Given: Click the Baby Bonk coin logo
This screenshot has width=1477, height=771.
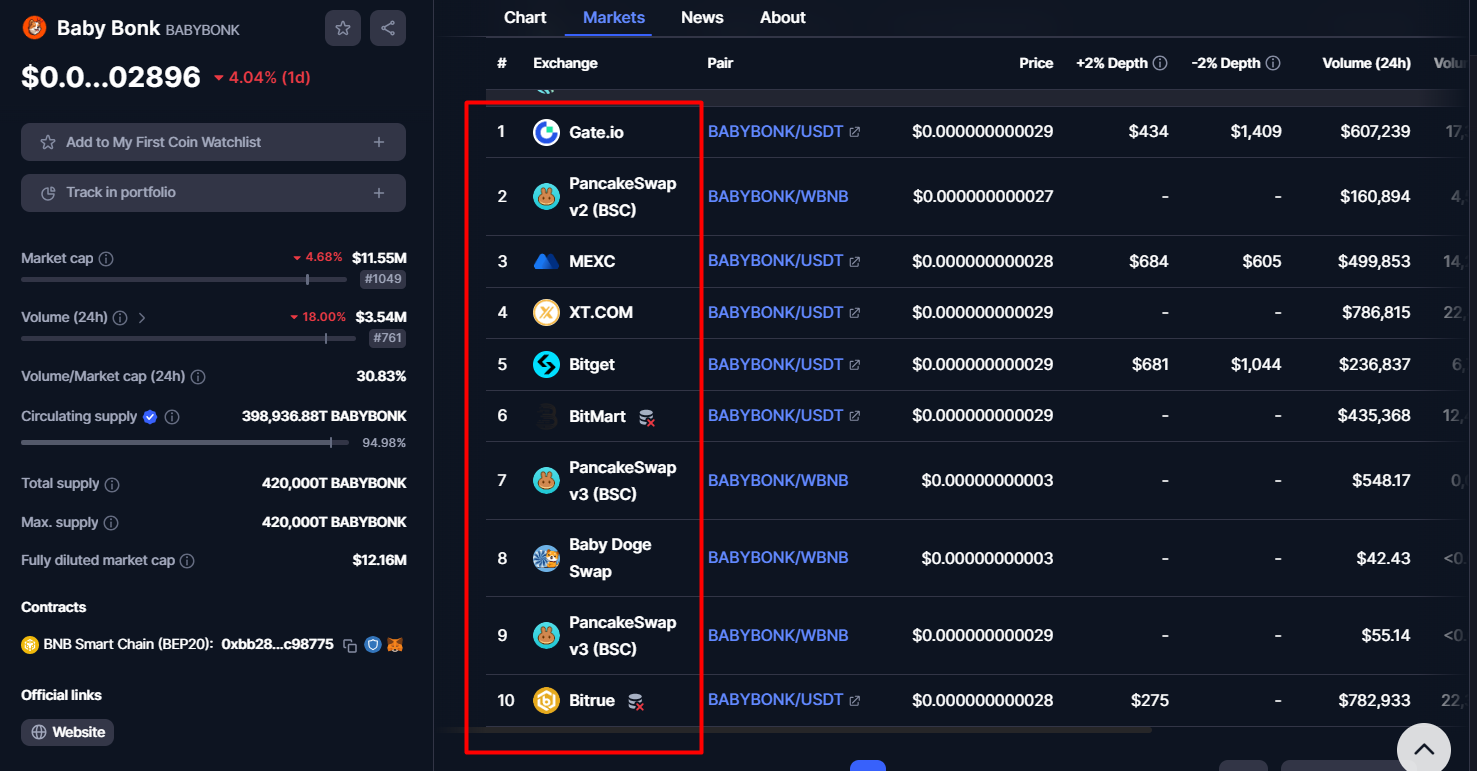Looking at the screenshot, I should pos(35,28).
